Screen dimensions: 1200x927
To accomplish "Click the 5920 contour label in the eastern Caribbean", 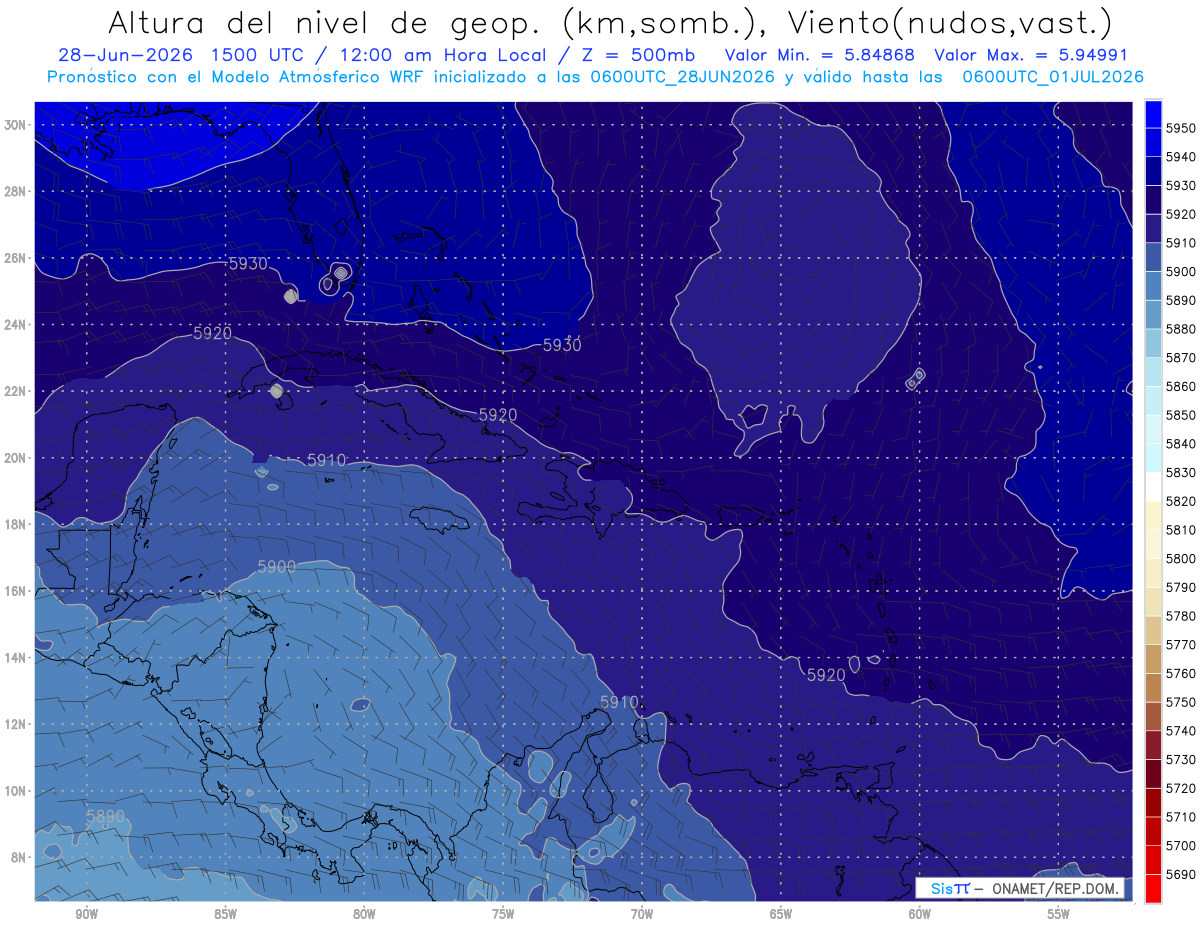I will click(x=826, y=675).
